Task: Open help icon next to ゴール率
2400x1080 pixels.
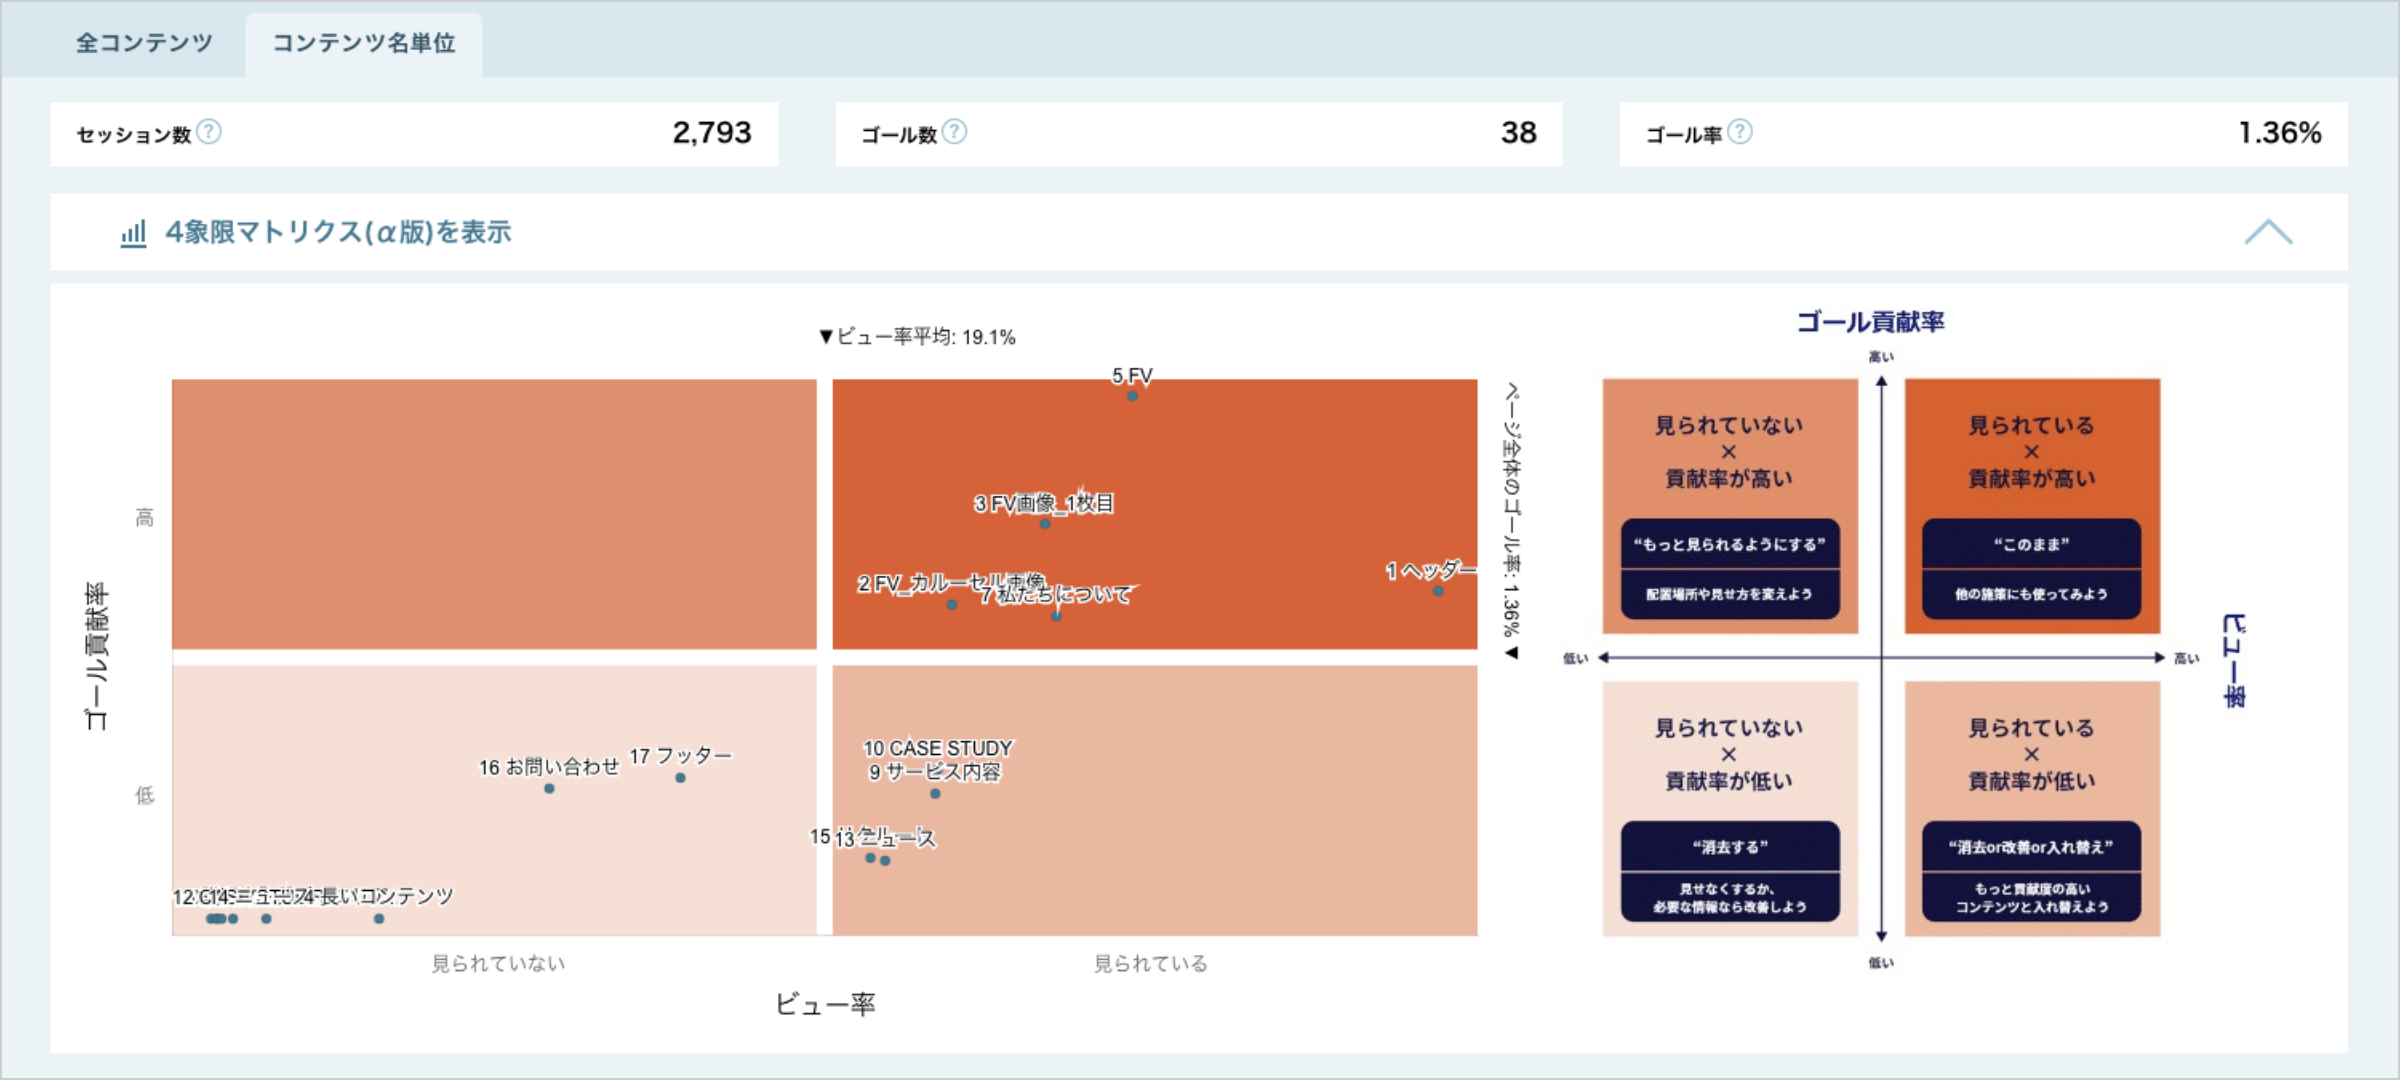Action: pos(1740,132)
